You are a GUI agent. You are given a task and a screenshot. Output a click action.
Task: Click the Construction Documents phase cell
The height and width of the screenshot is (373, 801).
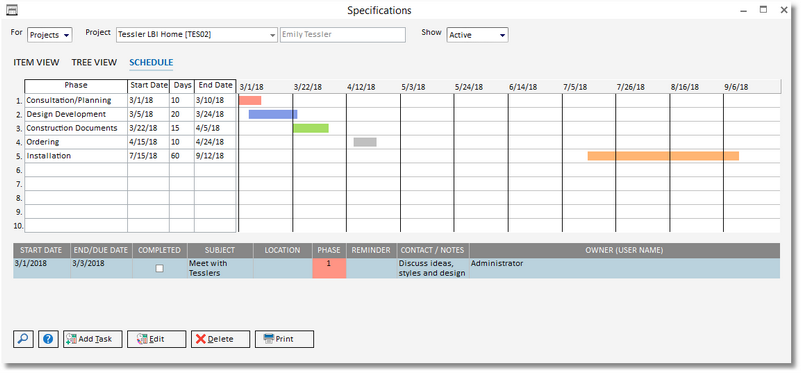click(76, 128)
